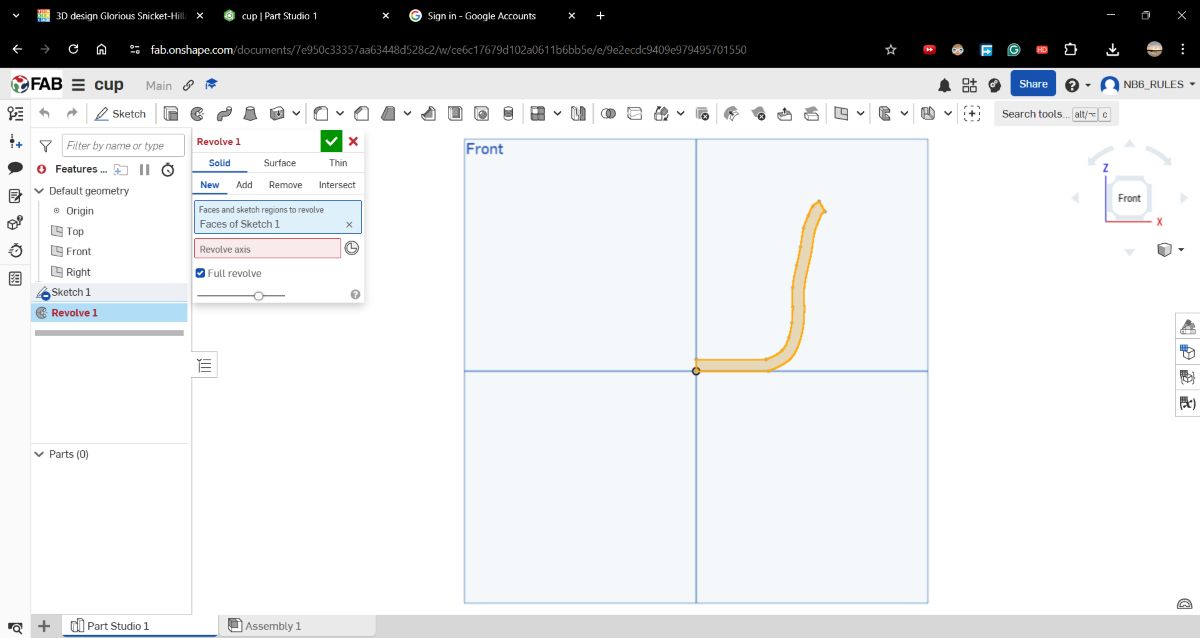Image resolution: width=1200 pixels, height=638 pixels.
Task: Select the Chamfer tool
Action: (x=361, y=113)
